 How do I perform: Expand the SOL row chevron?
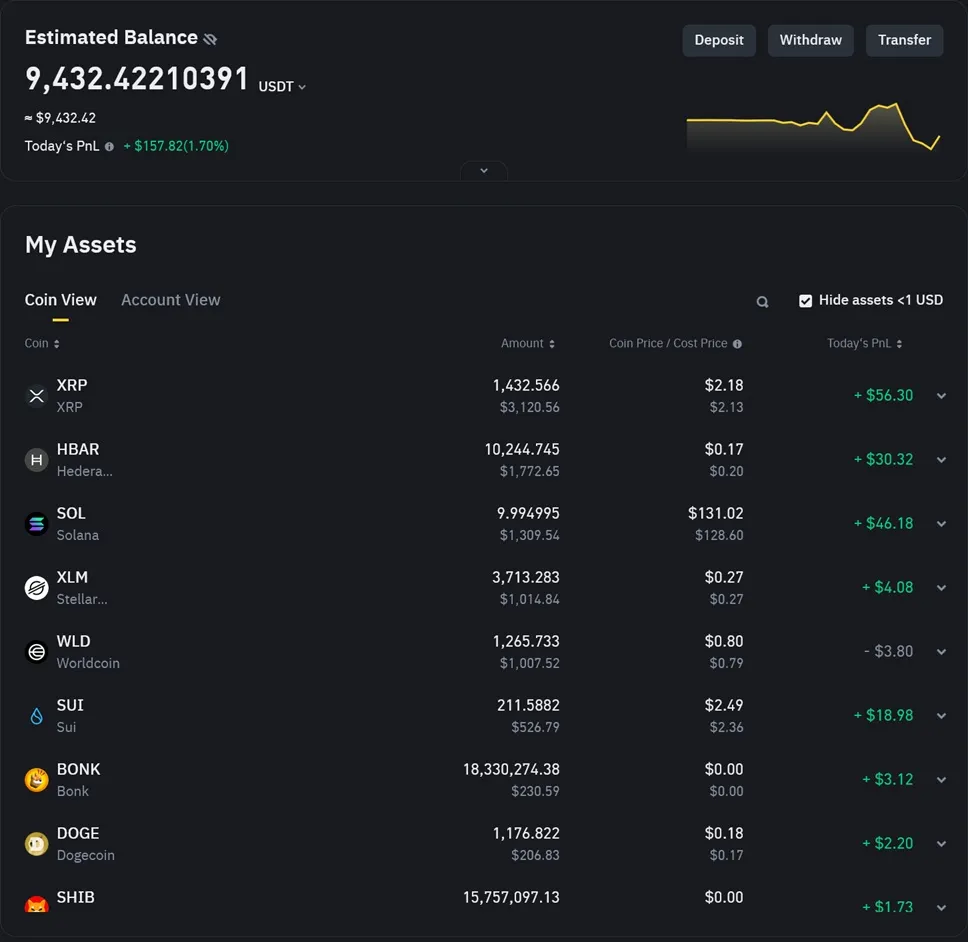[941, 524]
